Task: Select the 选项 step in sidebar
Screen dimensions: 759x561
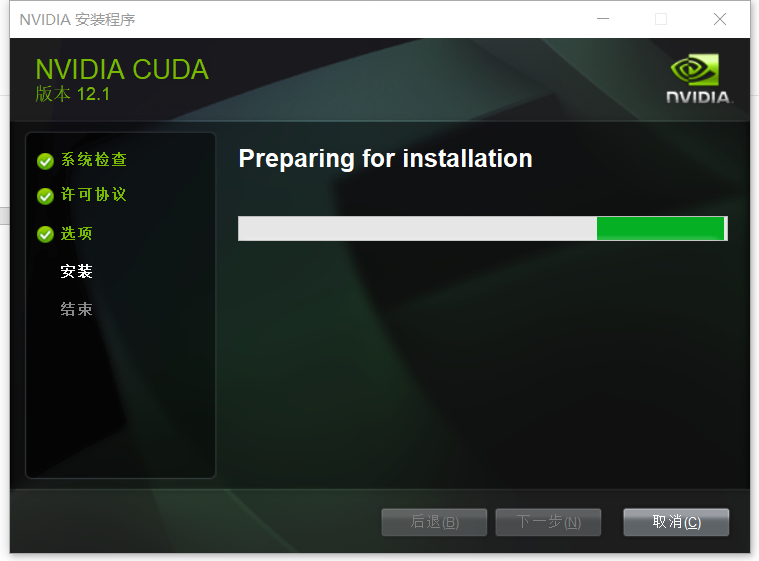Action: 76,233
